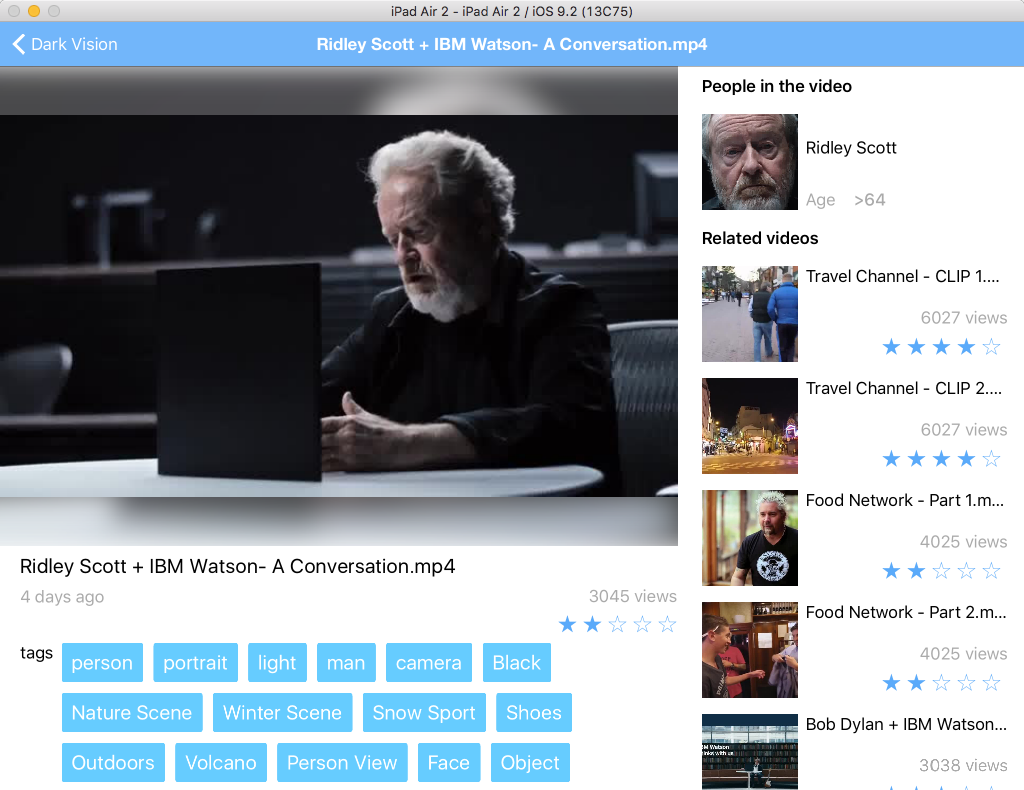Open Food Network Part 2 thumbnail
Screen dimensions: 1024x790
[x=750, y=650]
